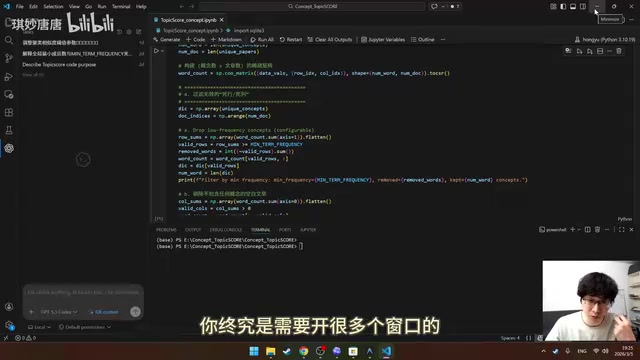The width and height of the screenshot is (640, 360).
Task: Open the Extensions view
Action: point(9,113)
